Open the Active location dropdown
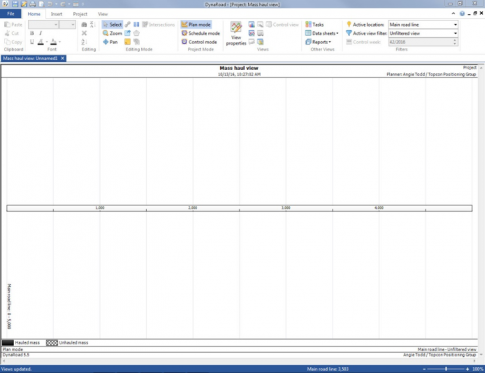 (x=423, y=25)
